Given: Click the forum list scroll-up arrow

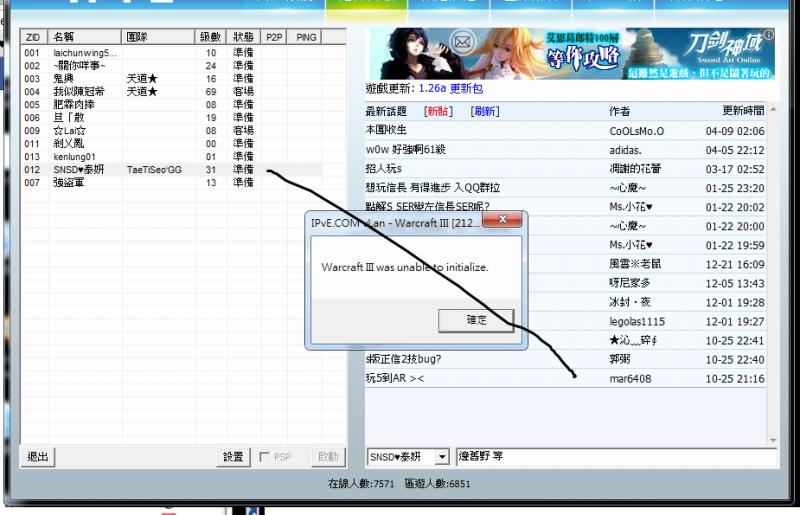Looking at the screenshot, I should pos(773,109).
